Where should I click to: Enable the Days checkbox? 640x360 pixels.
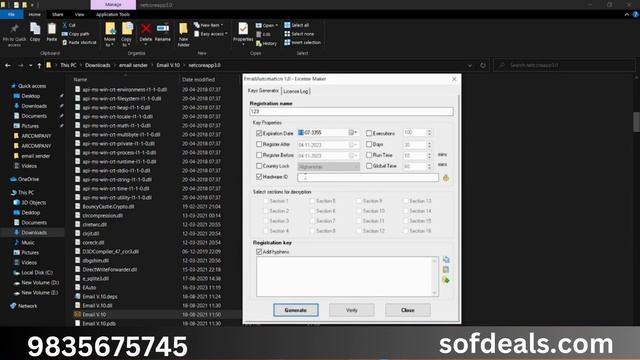369,144
